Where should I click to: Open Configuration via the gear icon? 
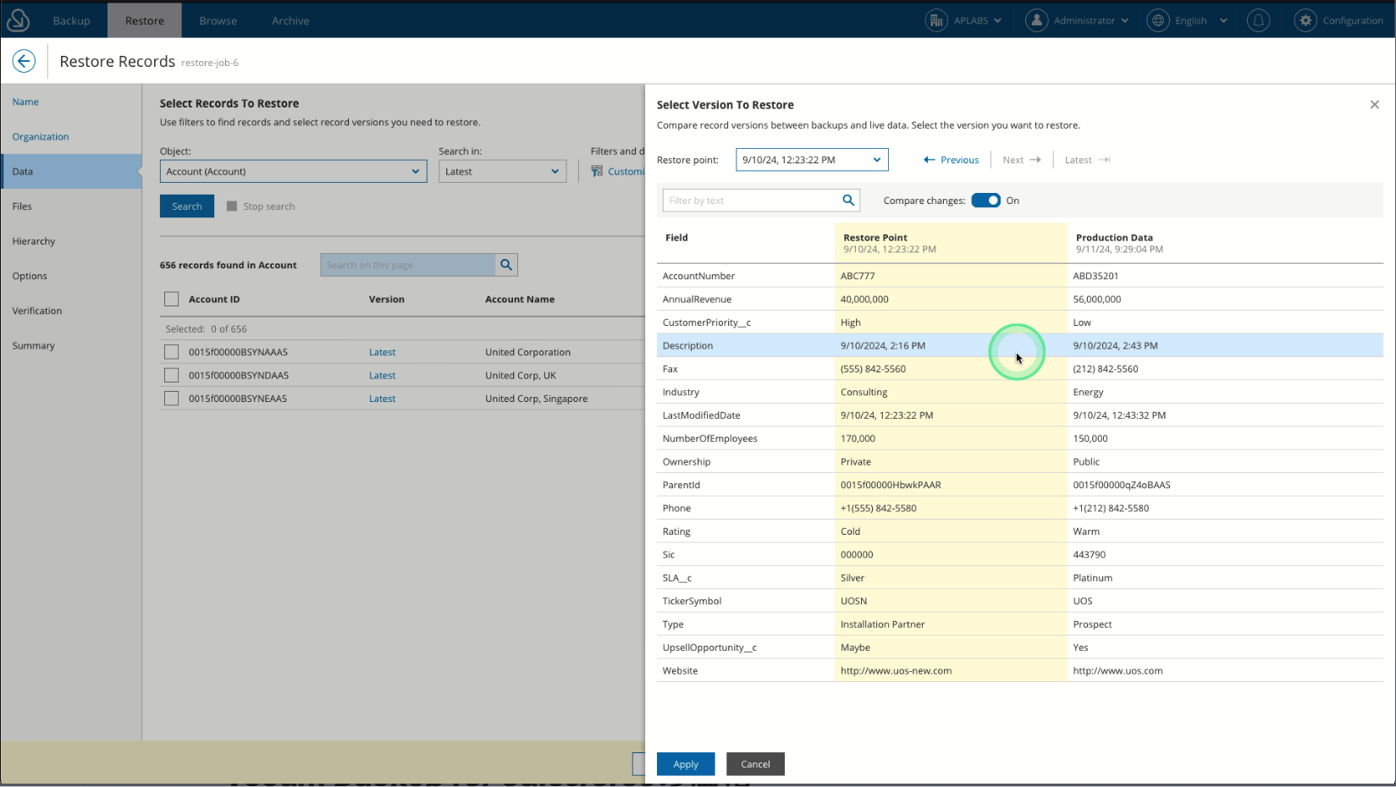point(1305,19)
